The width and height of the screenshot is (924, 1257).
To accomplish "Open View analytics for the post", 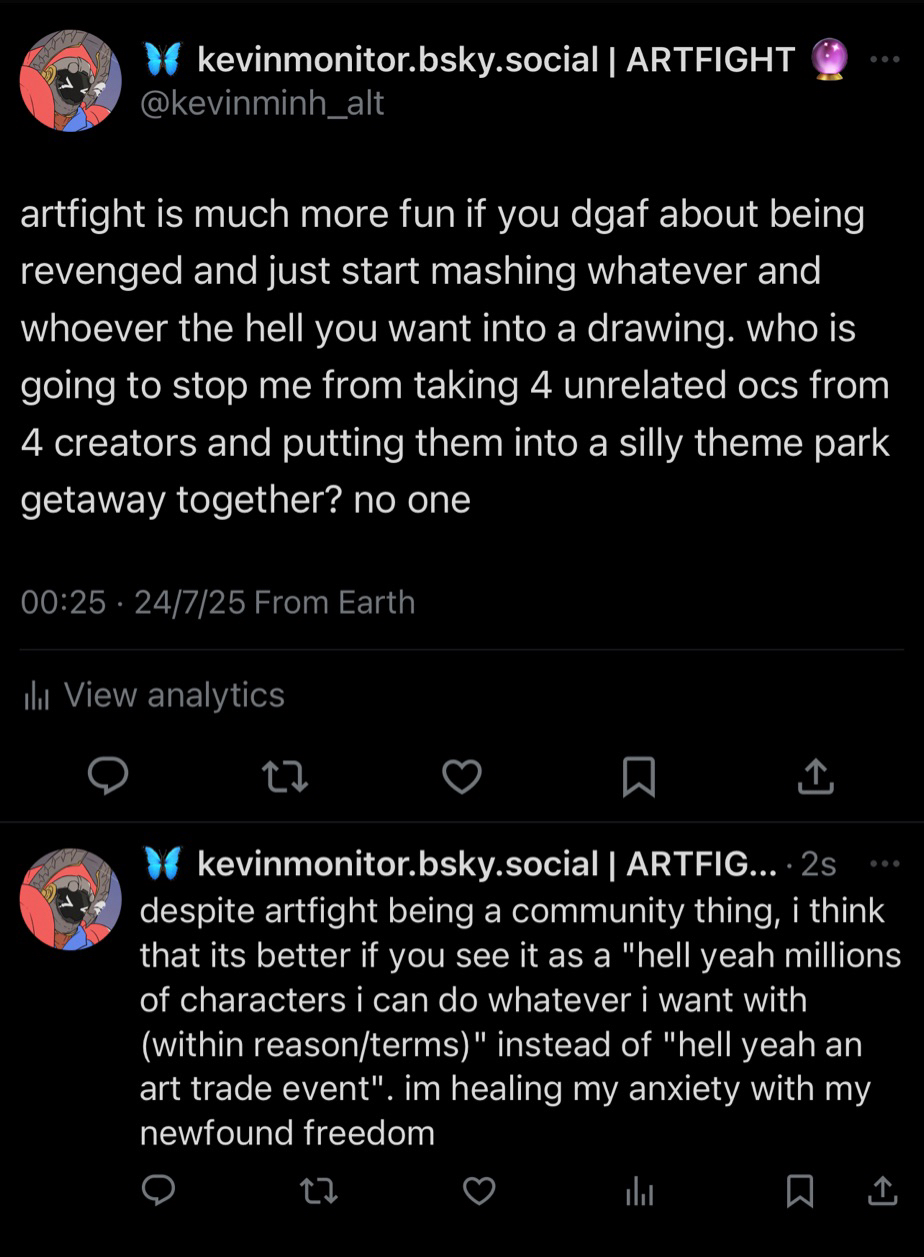I will pyautogui.click(x=174, y=695).
